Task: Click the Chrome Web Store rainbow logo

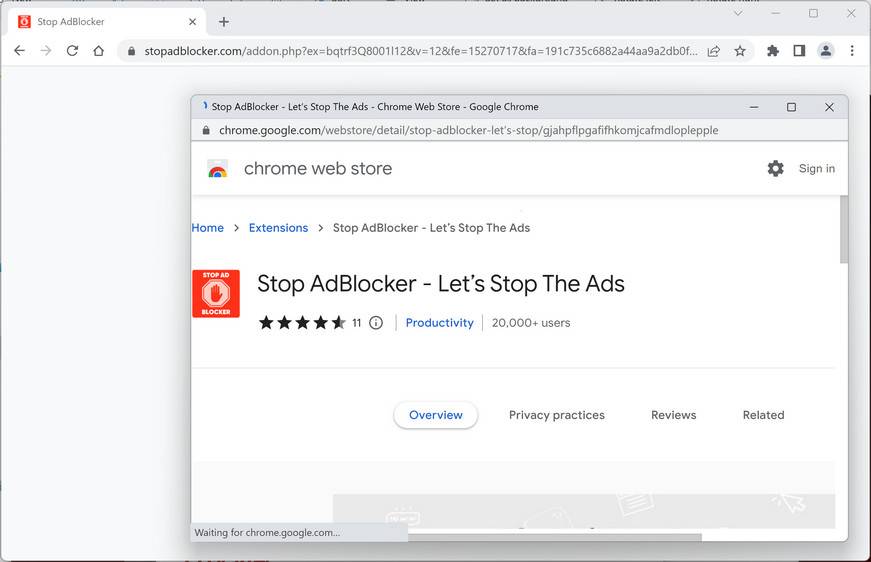Action: (217, 169)
